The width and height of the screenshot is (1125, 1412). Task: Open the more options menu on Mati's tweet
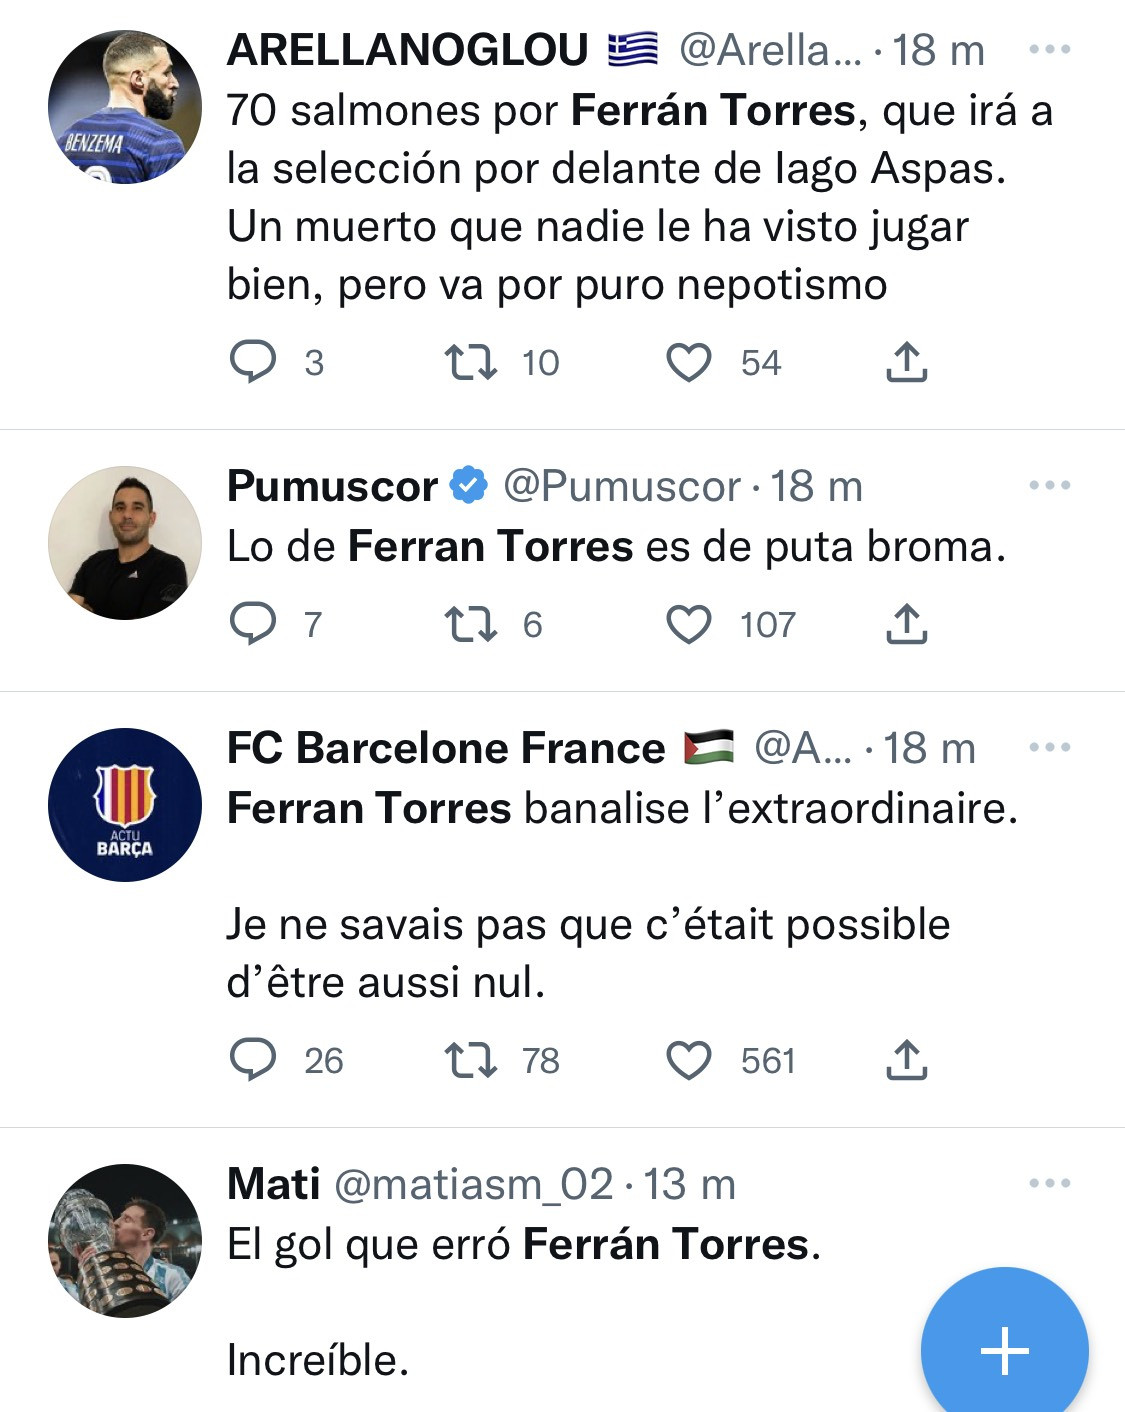1048,1185
